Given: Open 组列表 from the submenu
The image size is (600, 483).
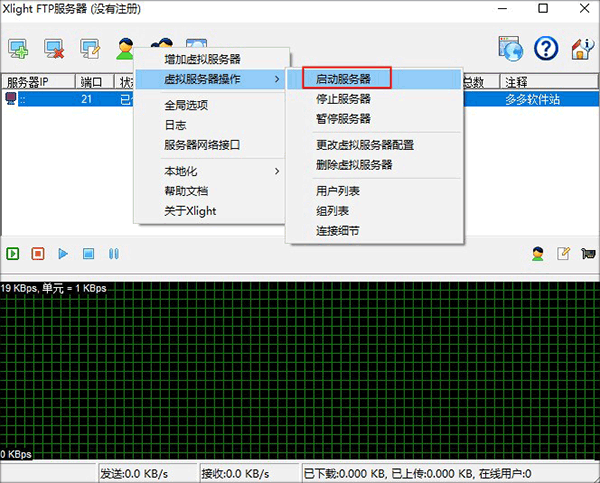Looking at the screenshot, I should tap(374, 210).
